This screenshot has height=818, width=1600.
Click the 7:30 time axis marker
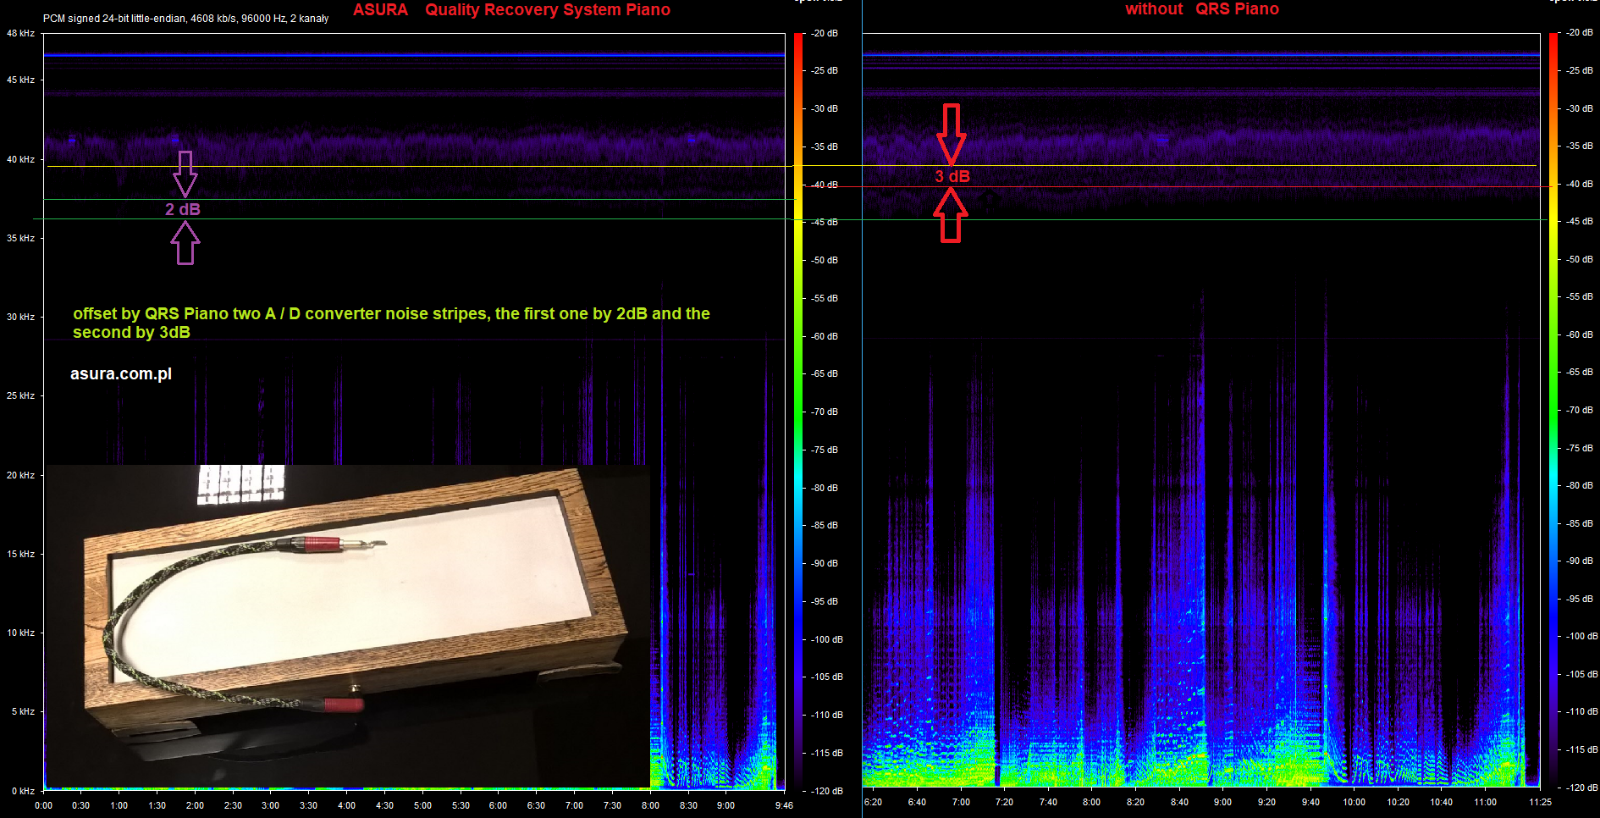612,805
